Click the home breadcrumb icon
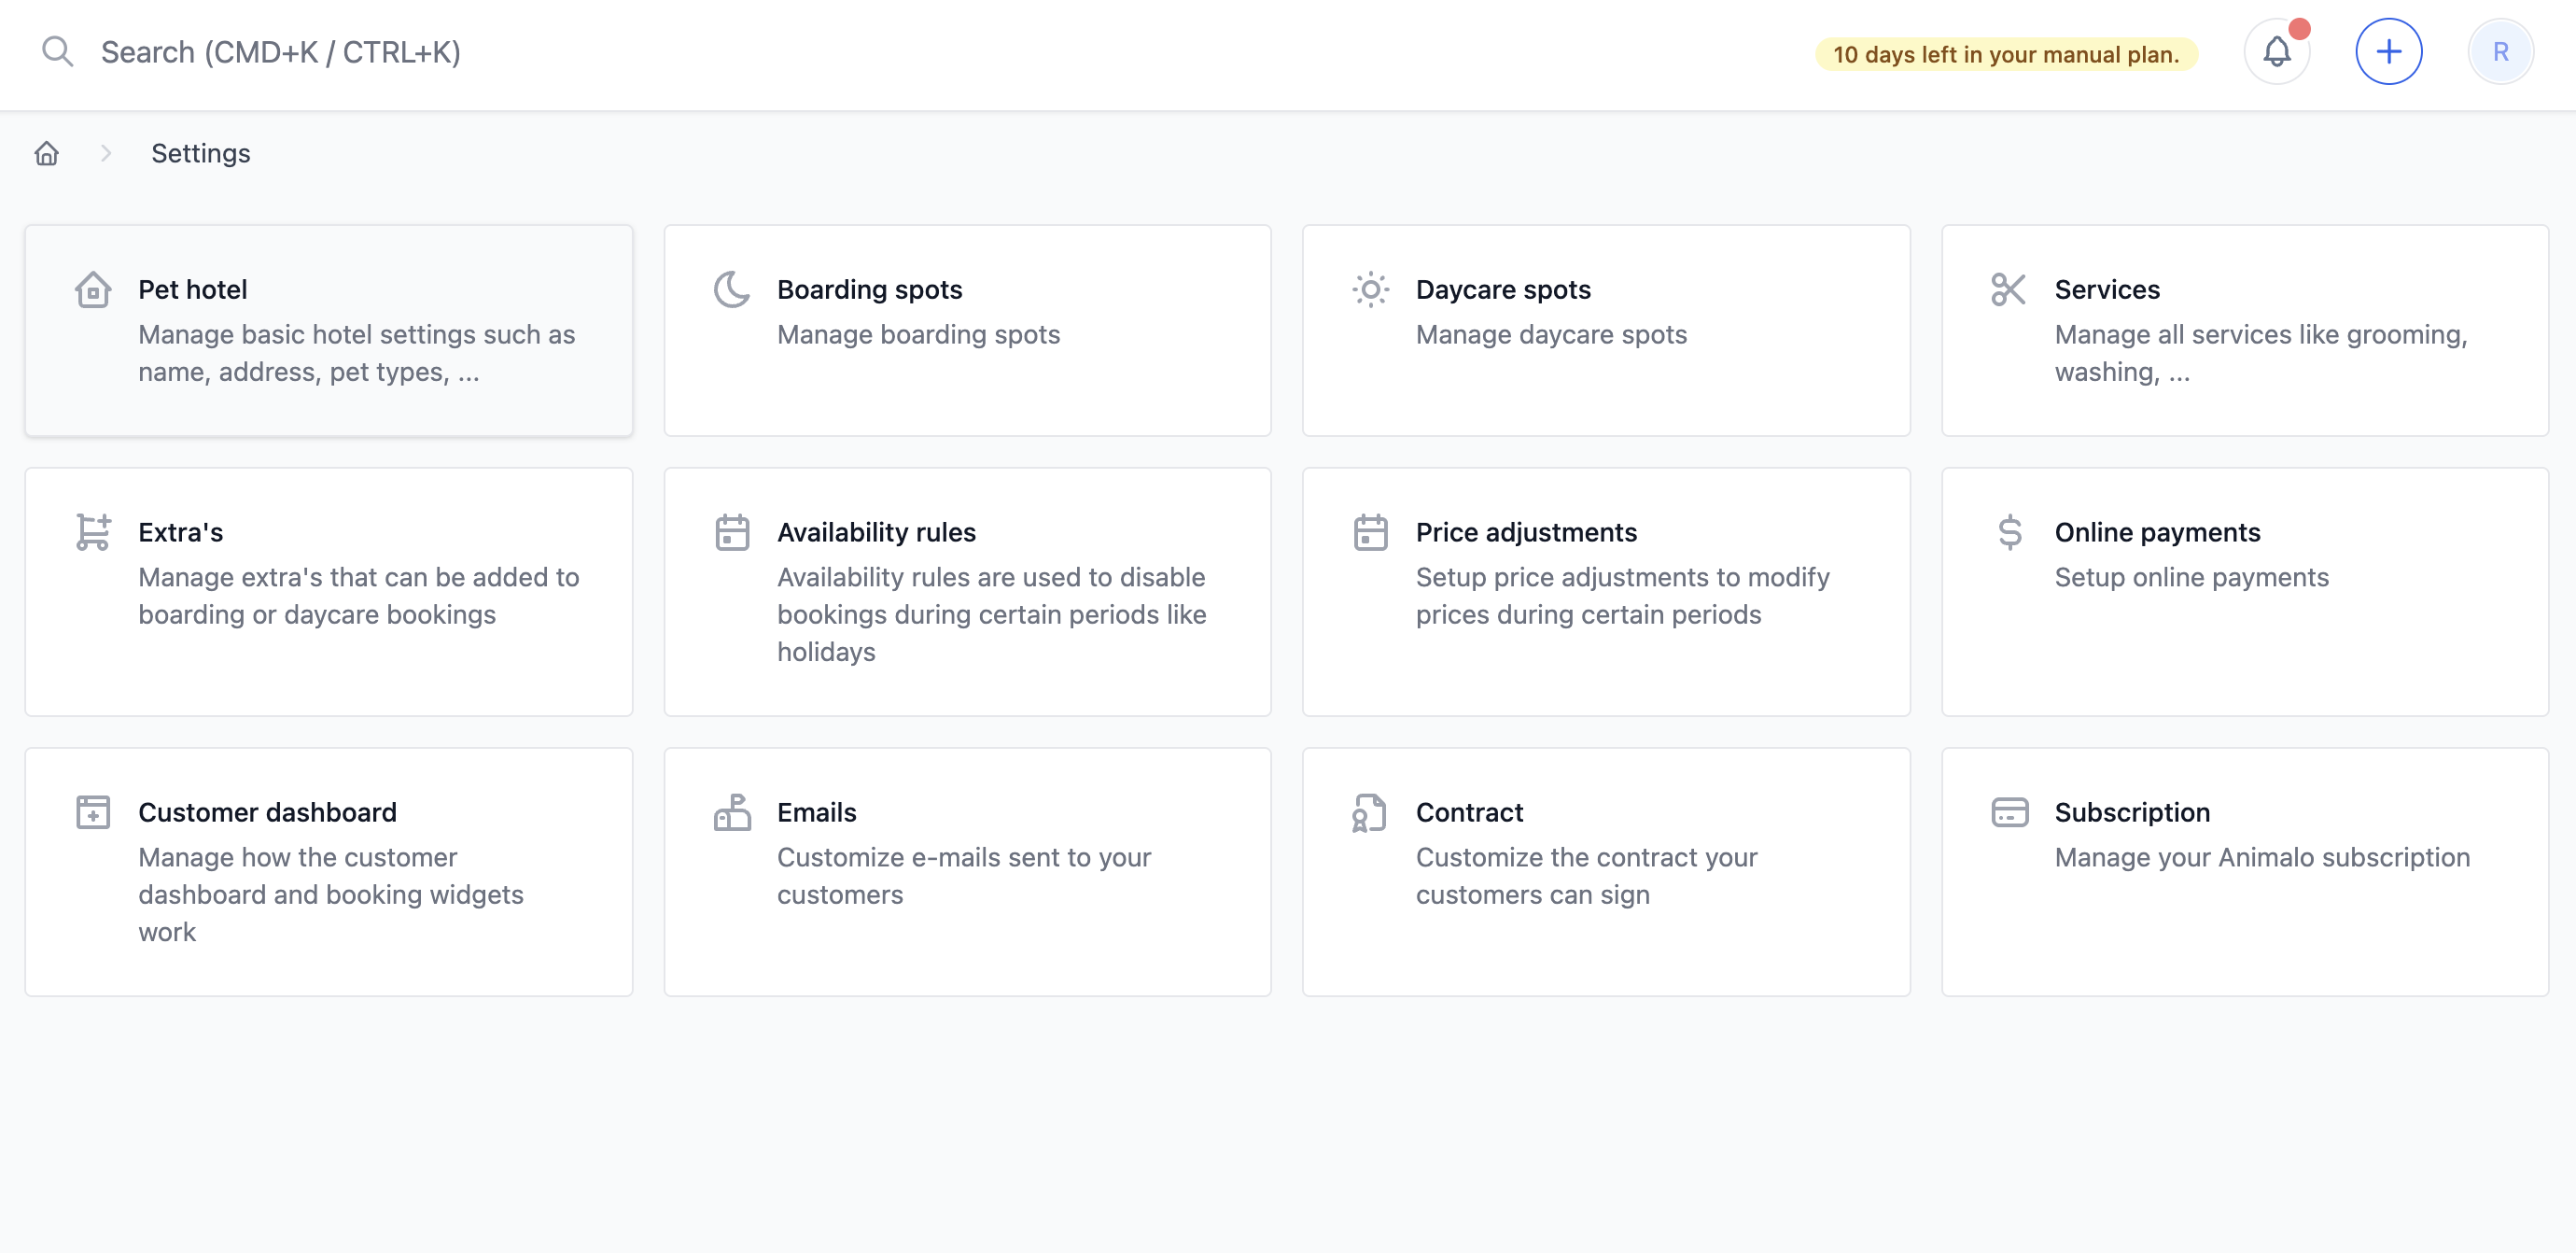Viewport: 2576px width, 1253px height. 47,154
